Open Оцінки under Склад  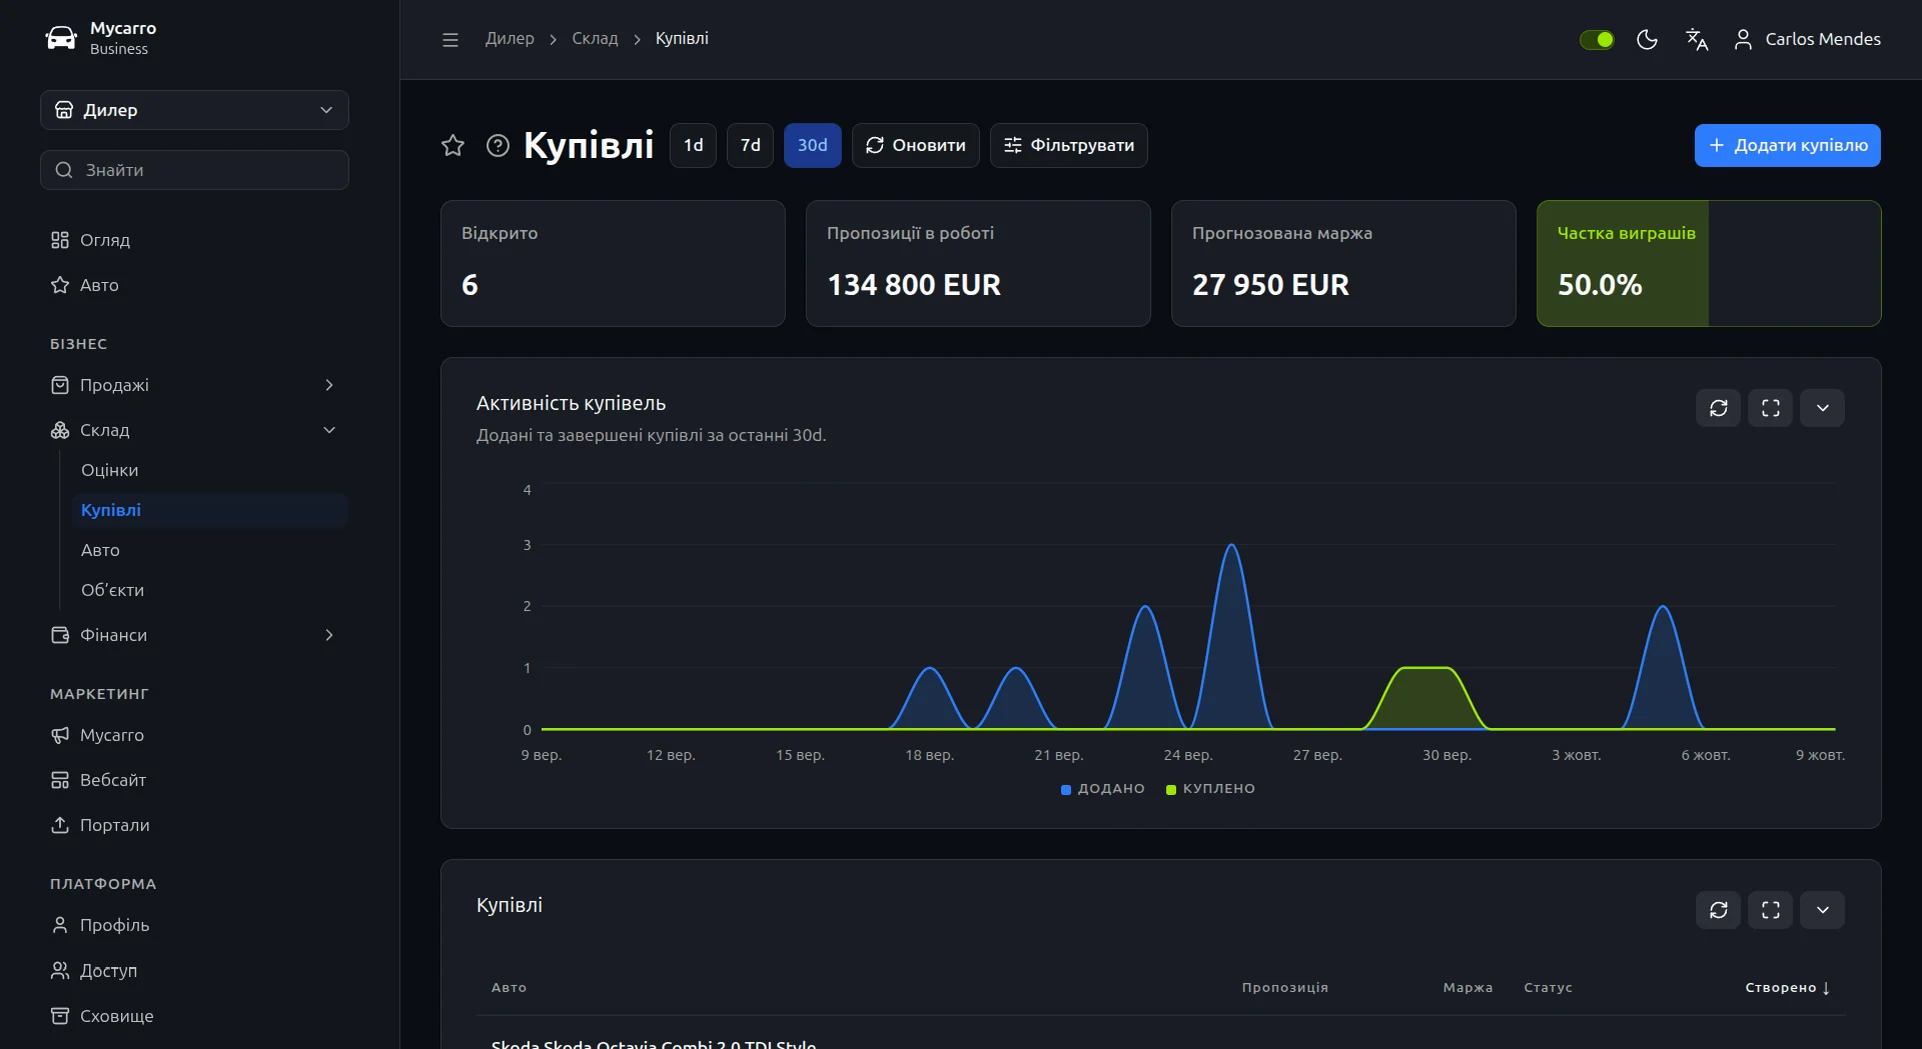point(210,470)
